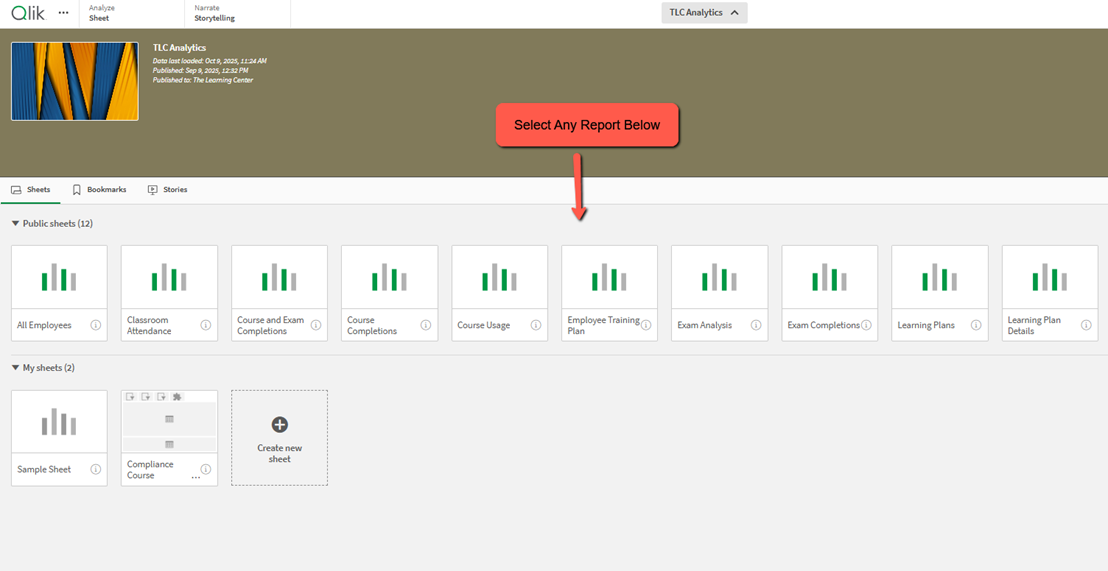
Task: Click info icon on Exam Analysis sheet
Action: point(756,325)
